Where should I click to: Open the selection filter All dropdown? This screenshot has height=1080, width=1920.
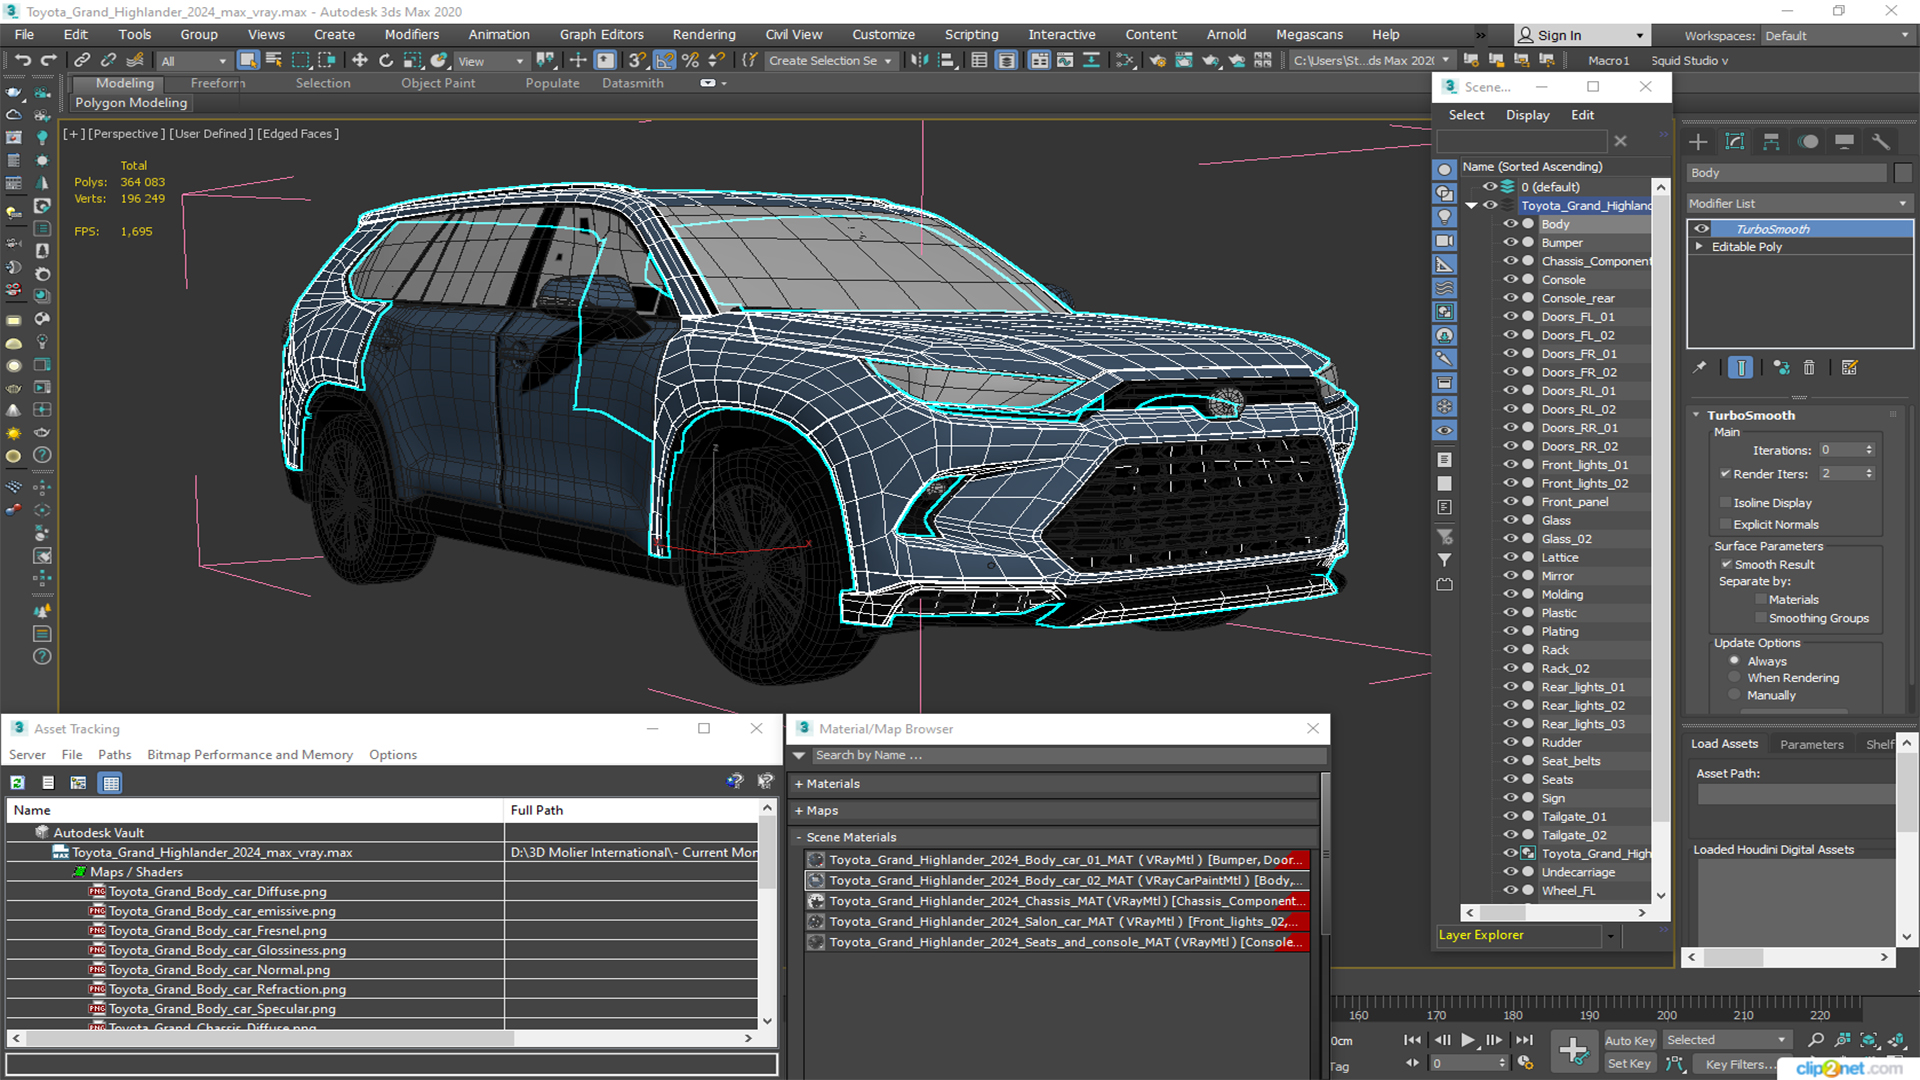(194, 61)
